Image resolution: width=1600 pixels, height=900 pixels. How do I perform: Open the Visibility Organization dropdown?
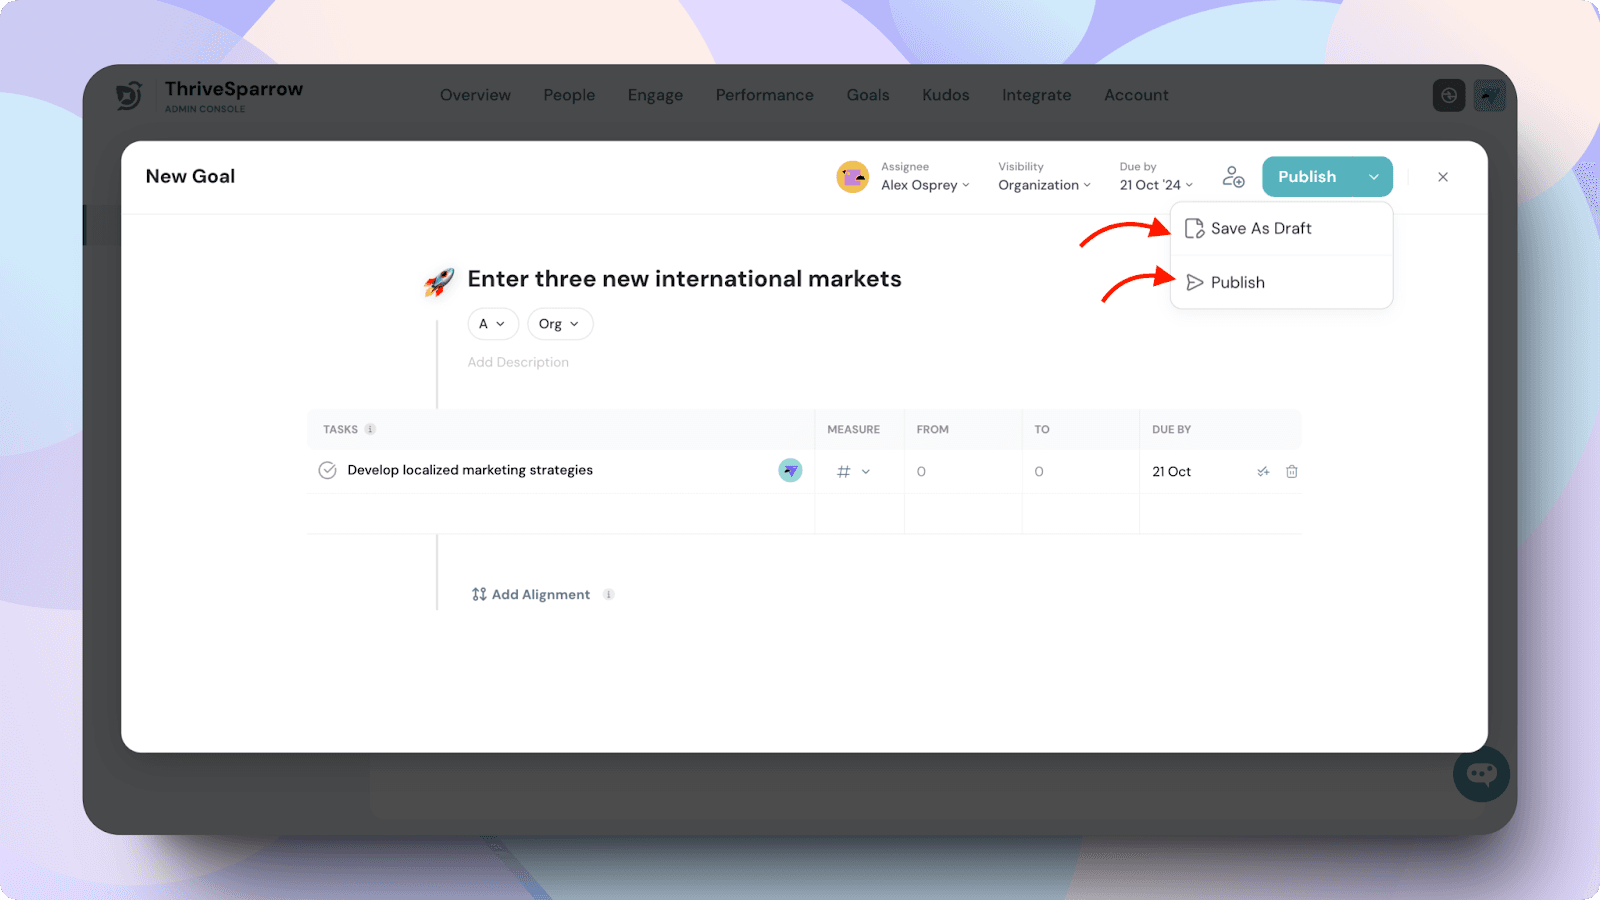click(1044, 185)
